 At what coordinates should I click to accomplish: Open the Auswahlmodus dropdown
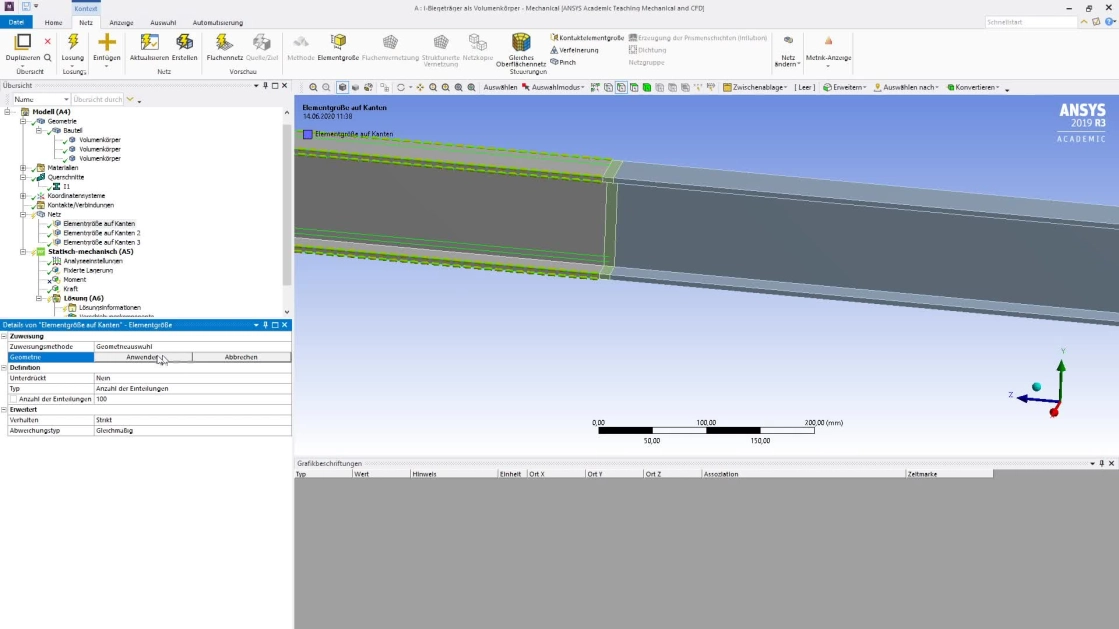tap(553, 87)
